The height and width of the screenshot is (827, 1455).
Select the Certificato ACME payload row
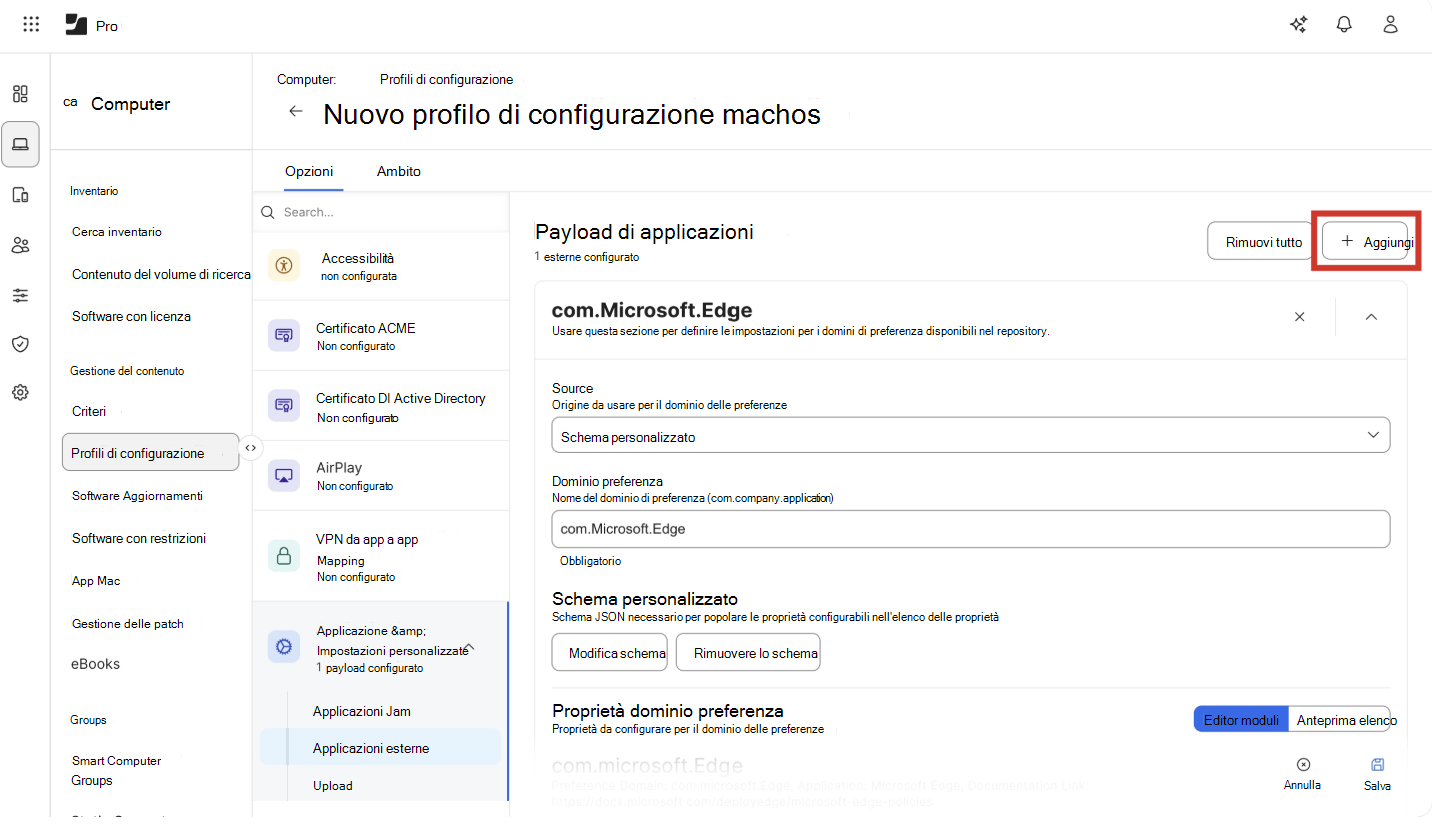tap(381, 335)
